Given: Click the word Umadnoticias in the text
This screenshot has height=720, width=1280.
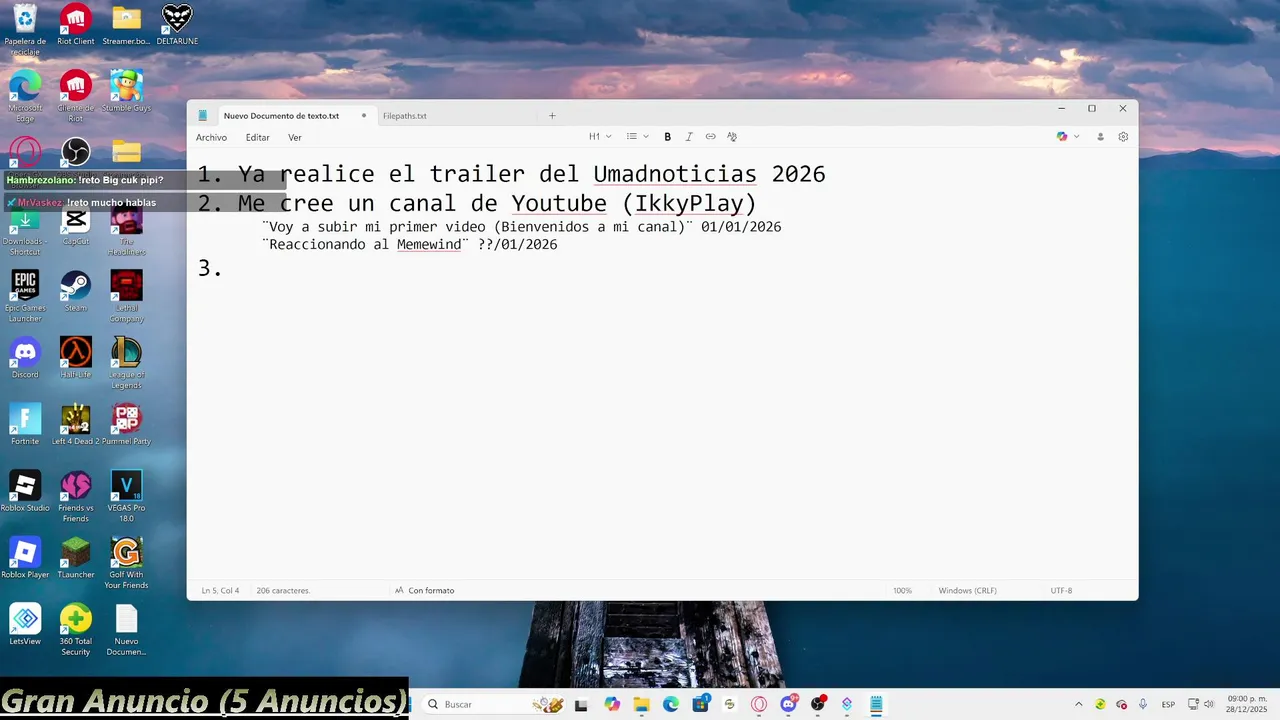Looking at the screenshot, I should pos(675,174).
